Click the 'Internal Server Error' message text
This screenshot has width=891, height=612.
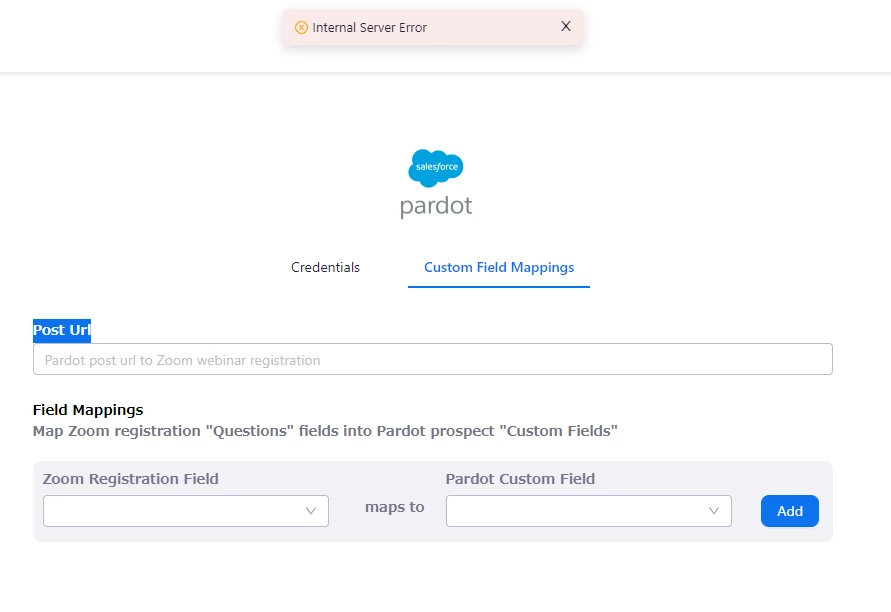tap(369, 27)
